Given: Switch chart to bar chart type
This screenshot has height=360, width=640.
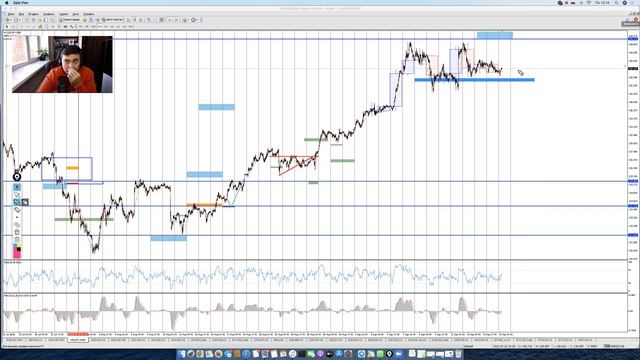Looking at the screenshot, I should point(128,20).
